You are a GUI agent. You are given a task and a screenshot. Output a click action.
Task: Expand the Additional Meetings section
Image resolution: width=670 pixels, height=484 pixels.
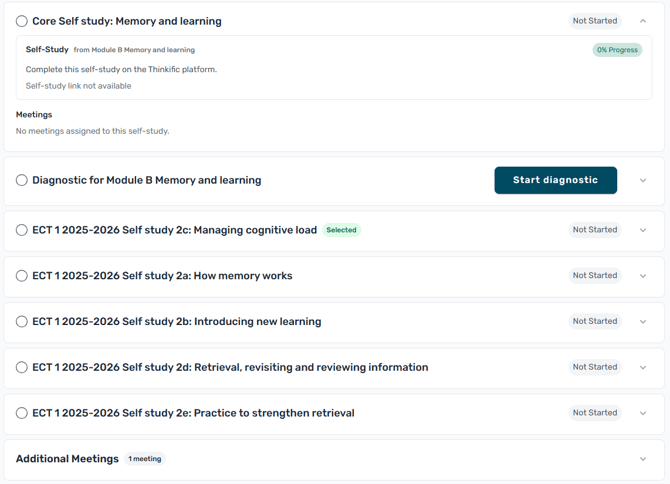point(643,459)
